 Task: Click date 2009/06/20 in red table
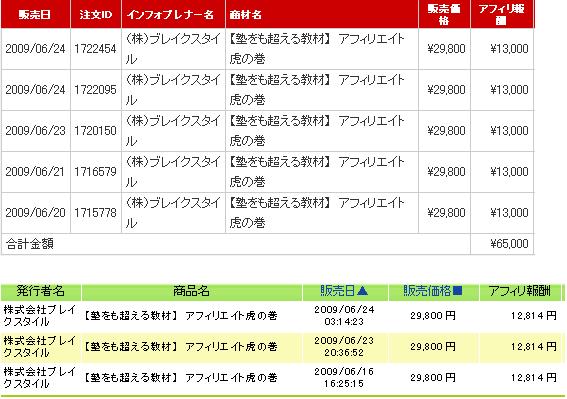tap(35, 213)
